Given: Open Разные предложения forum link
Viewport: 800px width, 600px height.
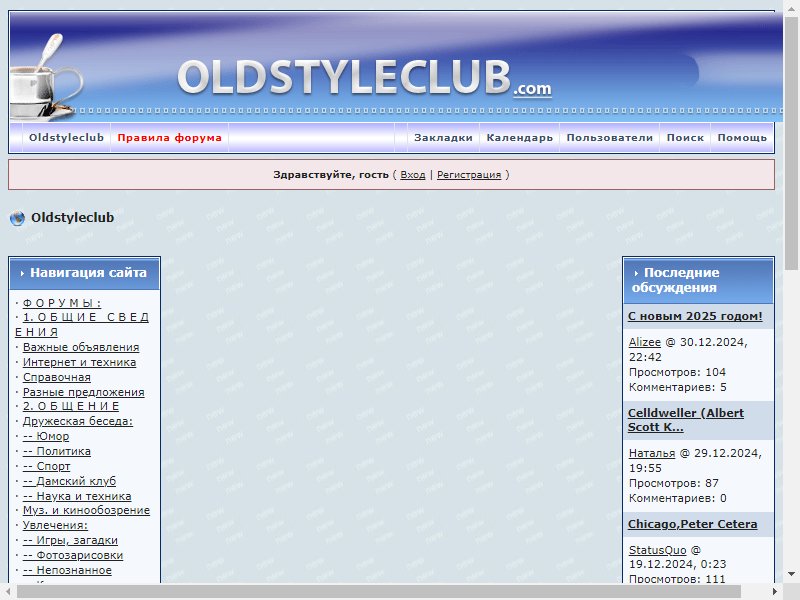Looking at the screenshot, I should click(84, 392).
